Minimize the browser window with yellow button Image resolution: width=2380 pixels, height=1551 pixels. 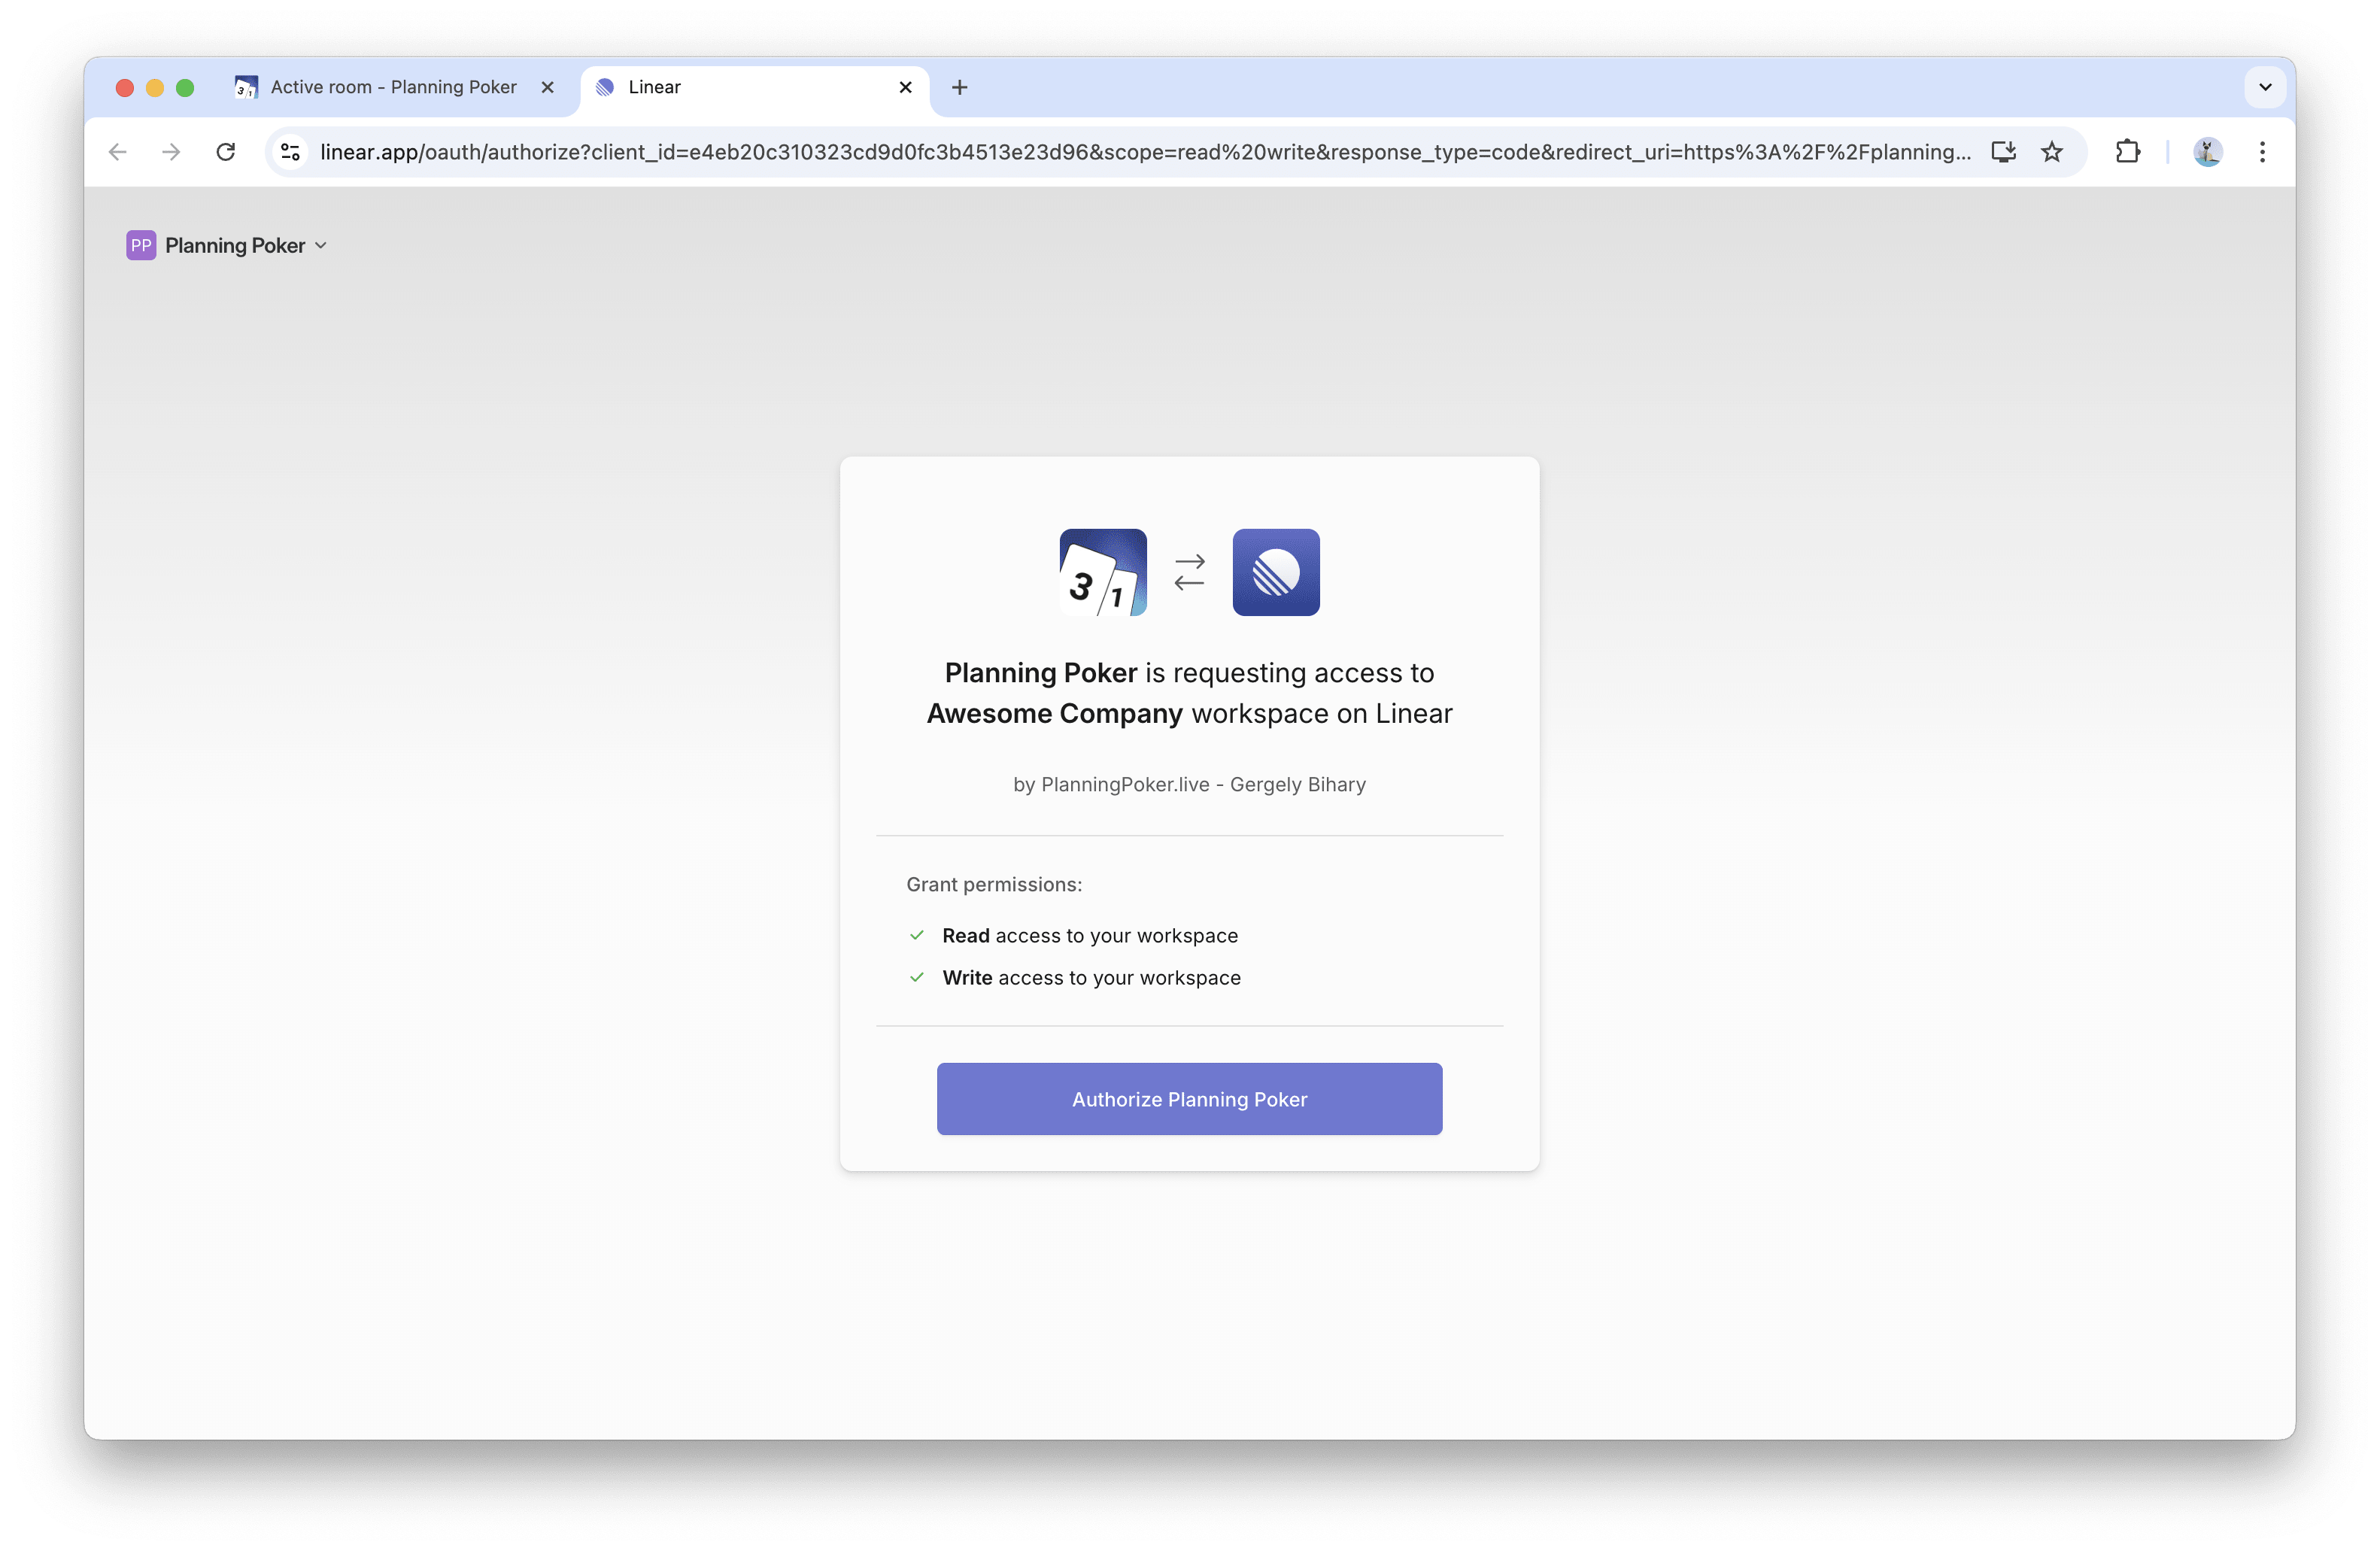coord(155,87)
